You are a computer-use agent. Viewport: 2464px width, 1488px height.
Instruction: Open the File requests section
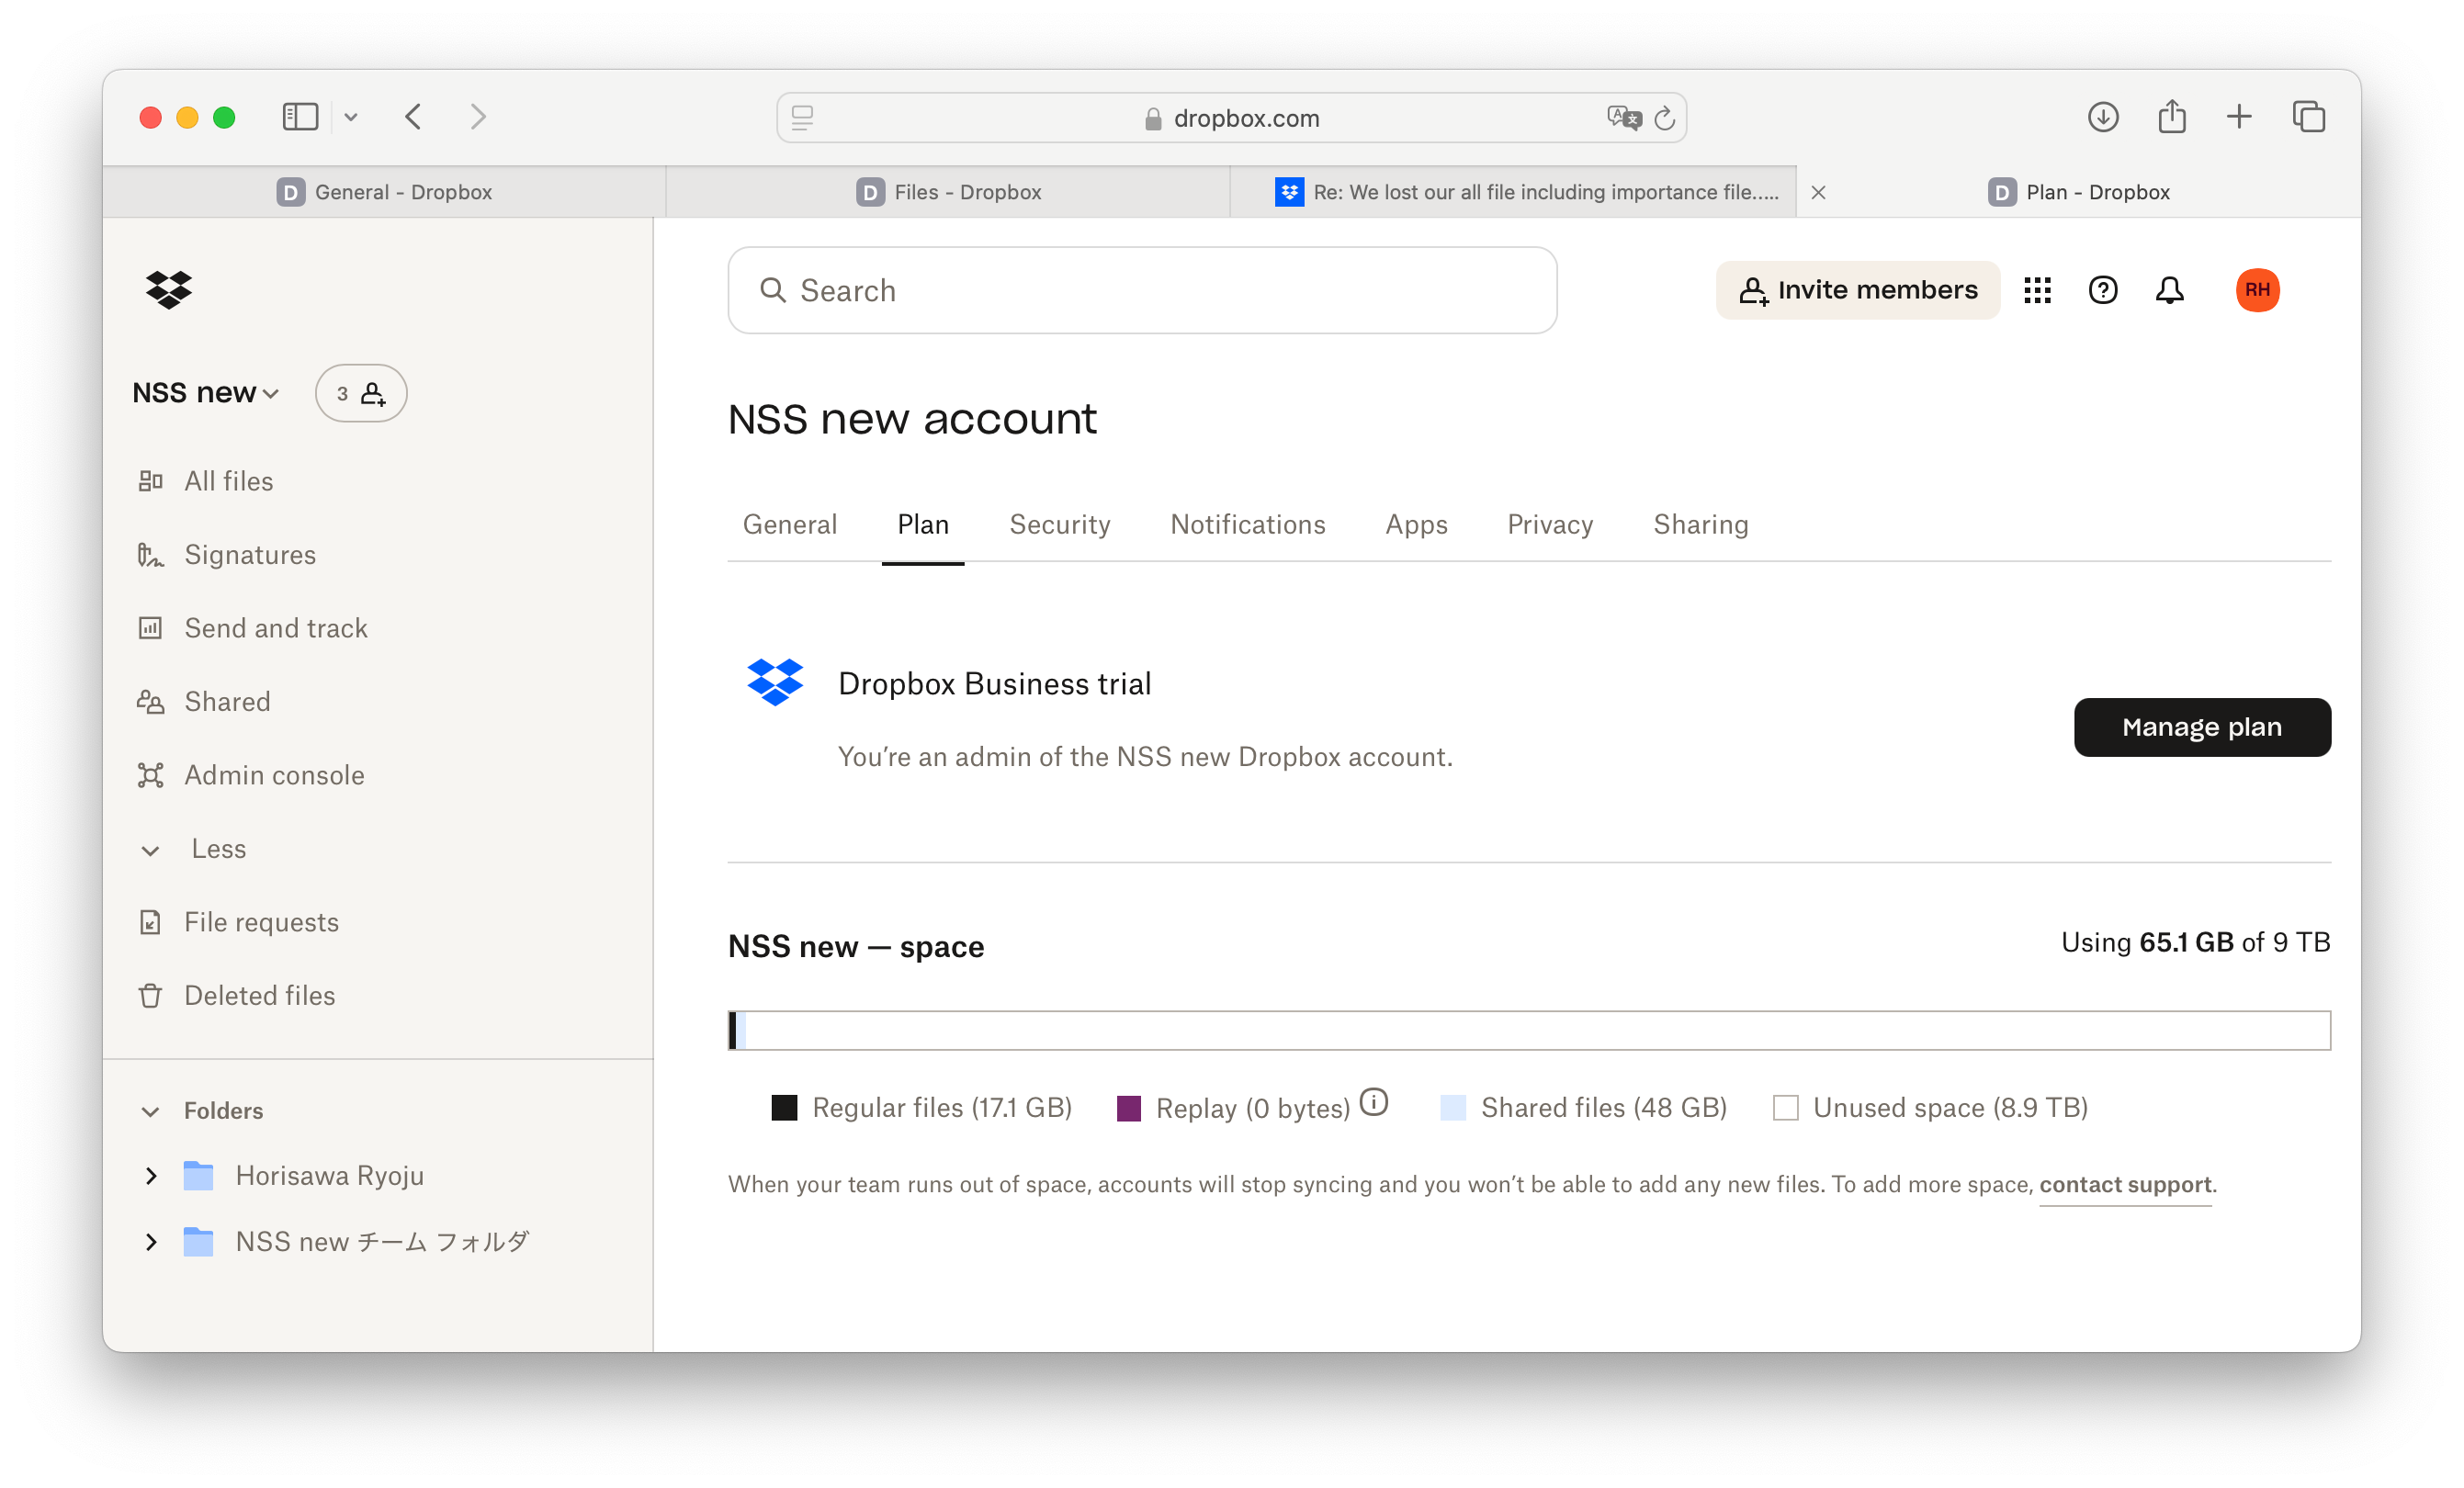coord(262,919)
